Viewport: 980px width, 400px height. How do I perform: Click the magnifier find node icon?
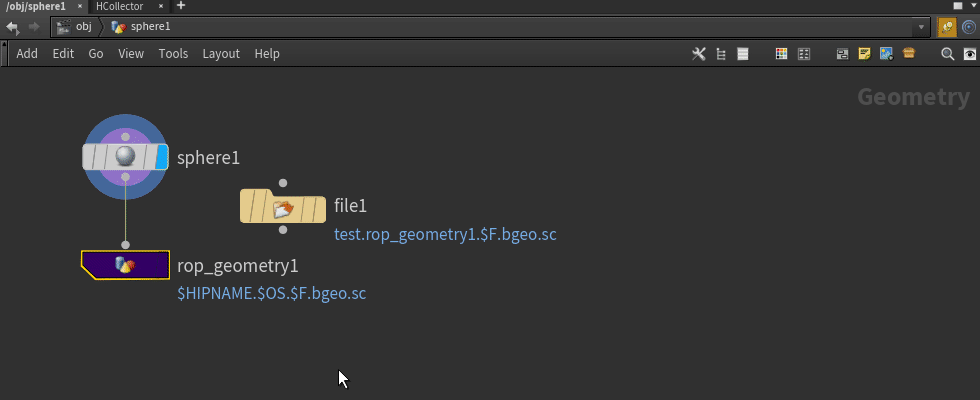tap(948, 54)
